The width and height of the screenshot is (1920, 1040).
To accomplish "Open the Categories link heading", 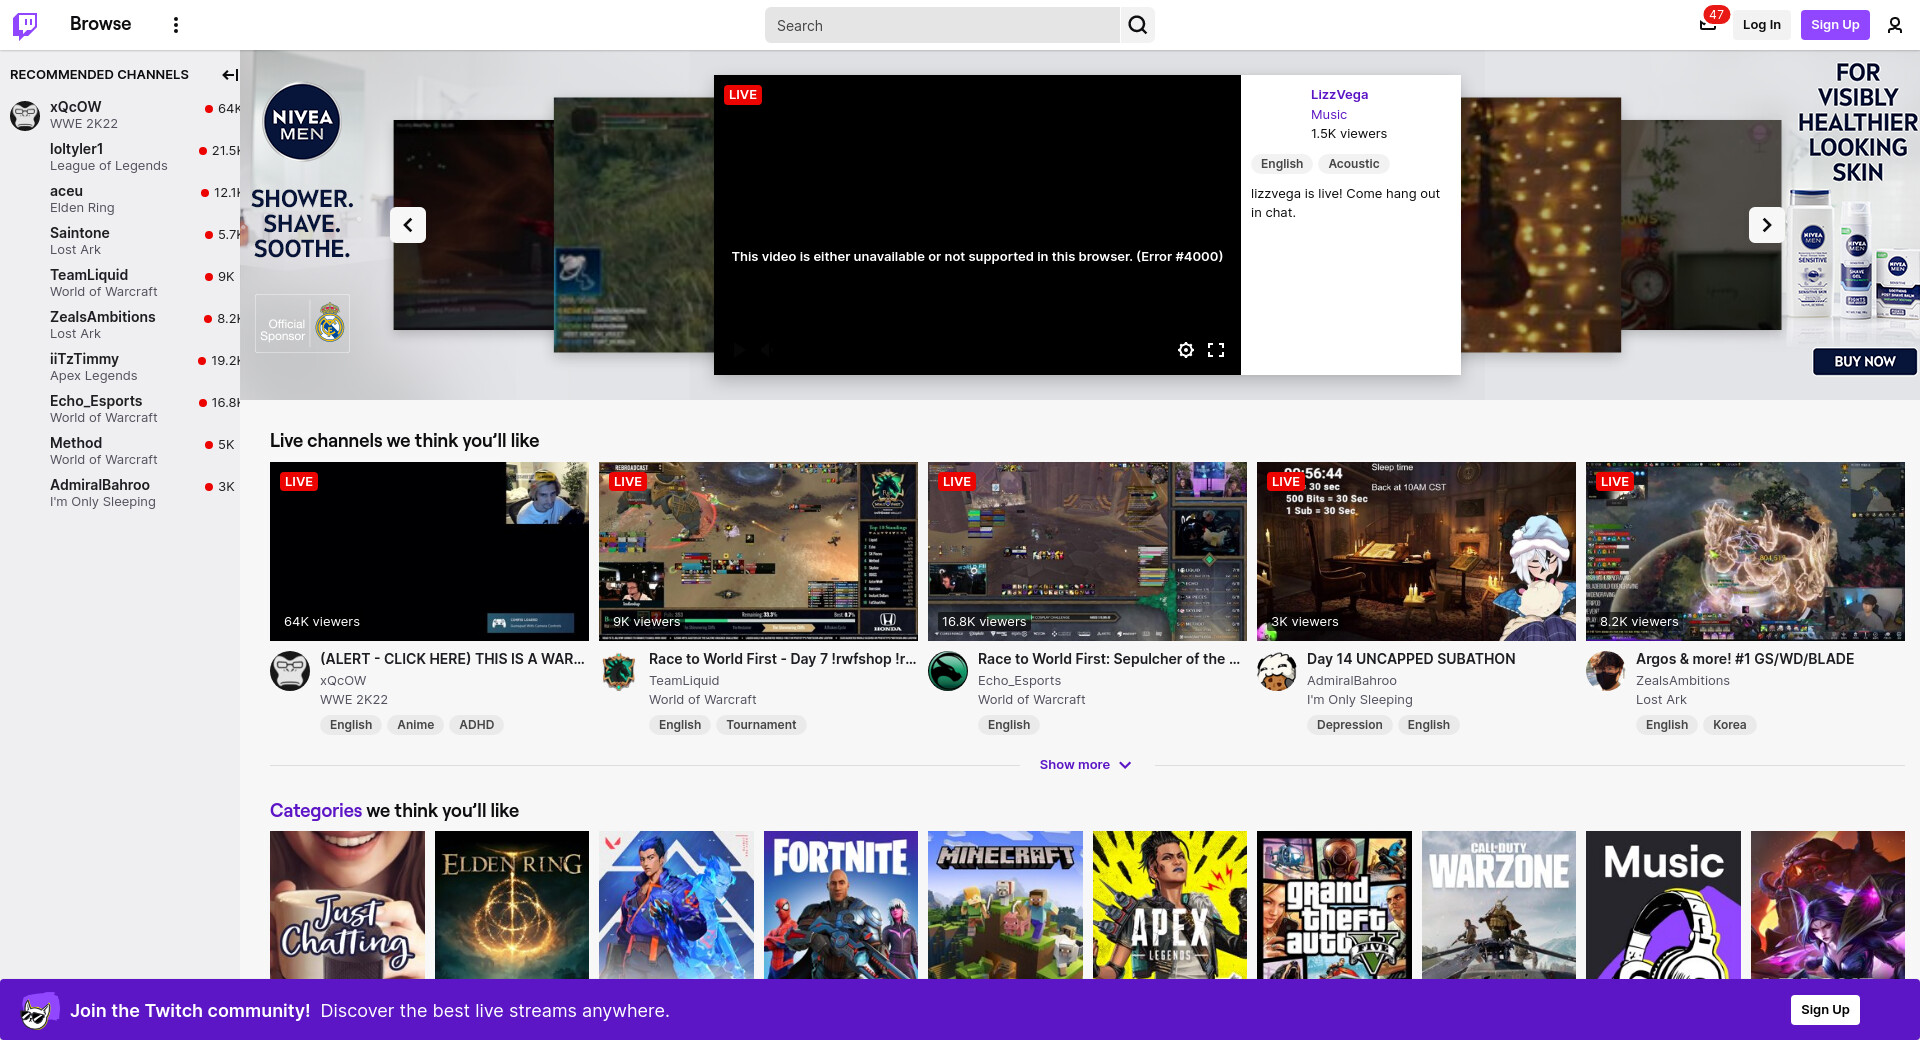I will click(x=315, y=811).
